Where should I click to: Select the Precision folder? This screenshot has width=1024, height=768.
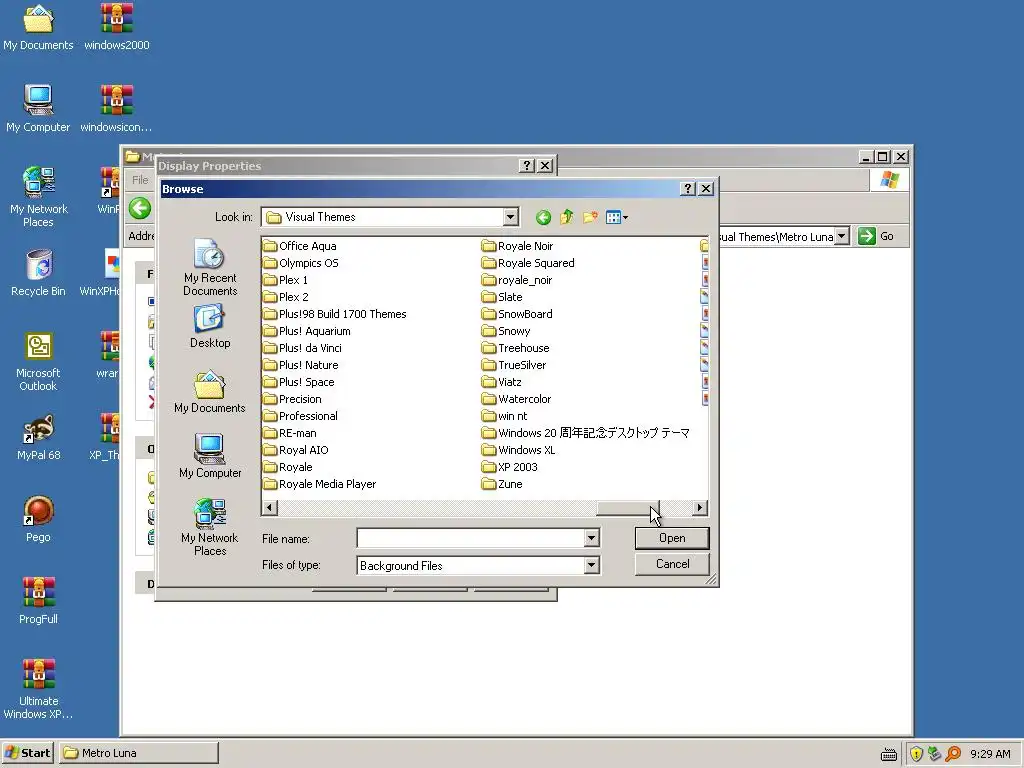pyautogui.click(x=293, y=399)
